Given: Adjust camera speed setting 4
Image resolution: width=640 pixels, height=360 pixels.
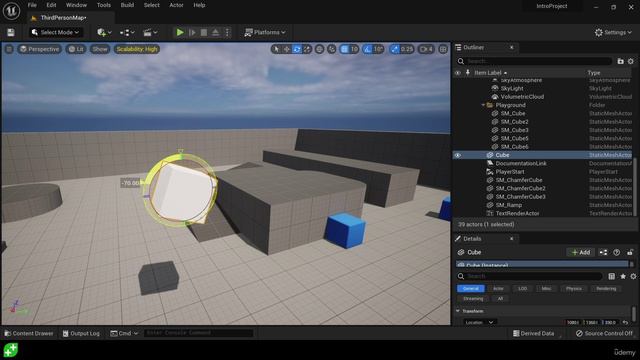Looking at the screenshot, I should point(426,49).
